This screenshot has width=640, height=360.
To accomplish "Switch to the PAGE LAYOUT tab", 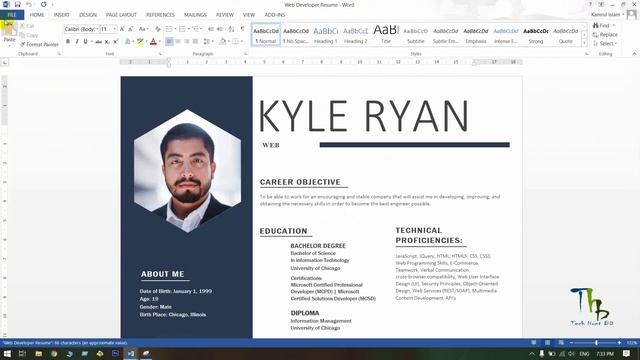I will click(121, 15).
